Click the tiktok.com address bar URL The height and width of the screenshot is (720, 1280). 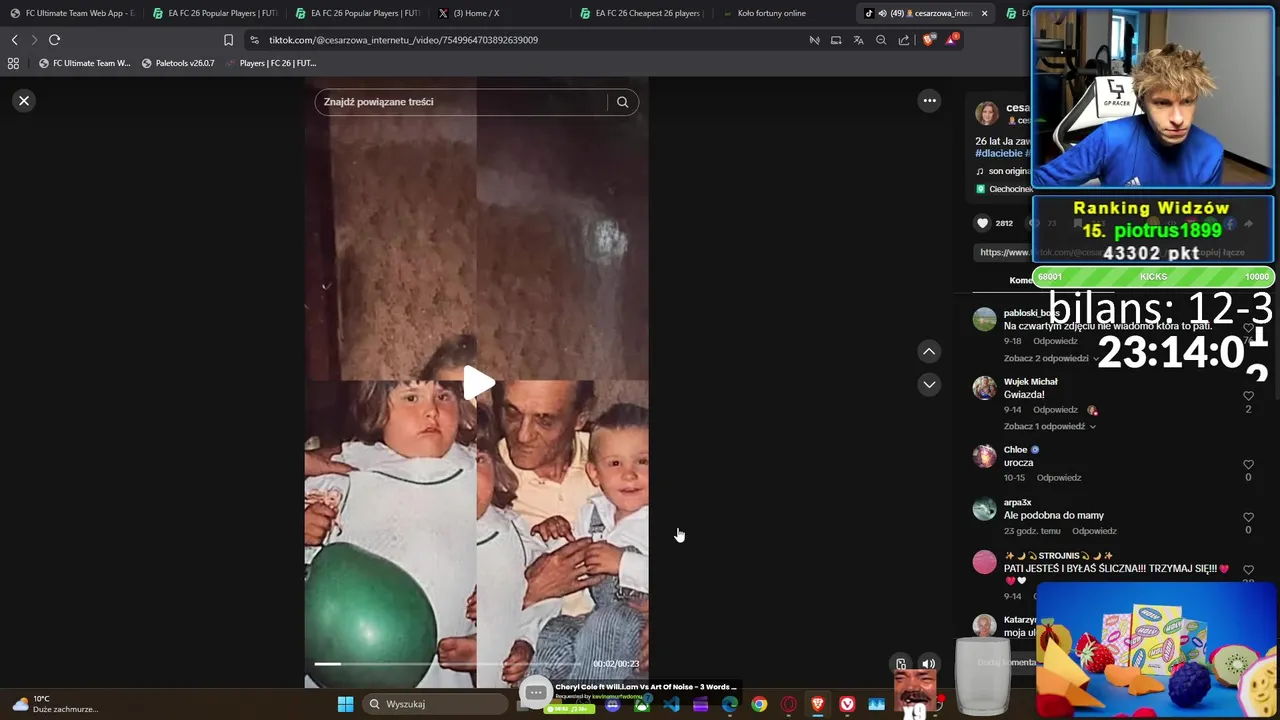tap(403, 40)
